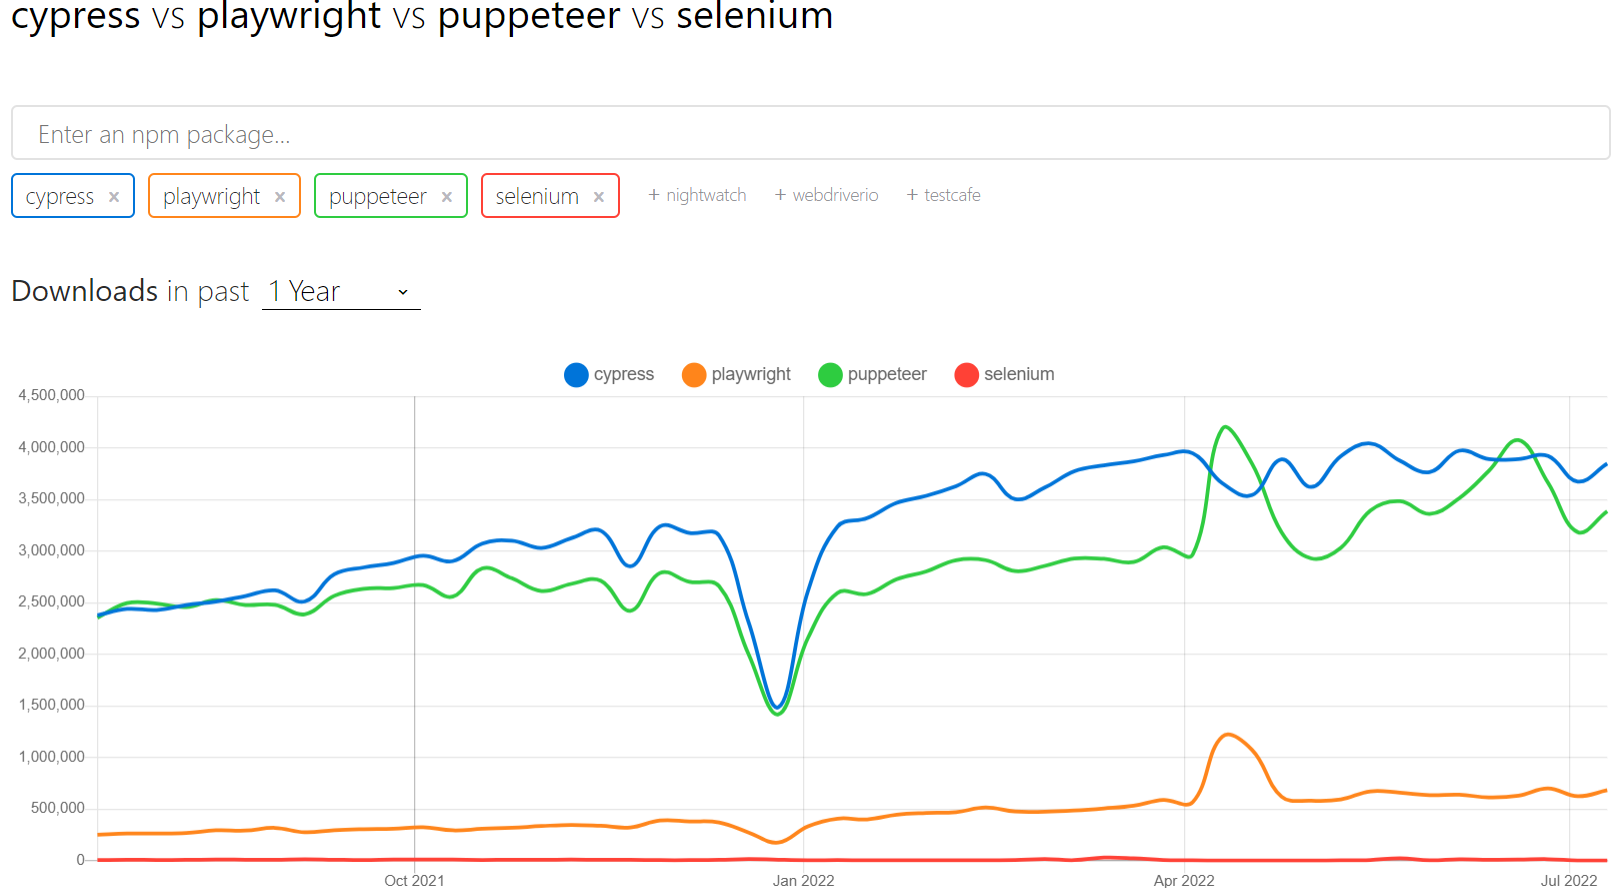Viewport: 1622px width, 888px height.
Task: Open the time range dropdown showing 1 Year
Action: 340,291
